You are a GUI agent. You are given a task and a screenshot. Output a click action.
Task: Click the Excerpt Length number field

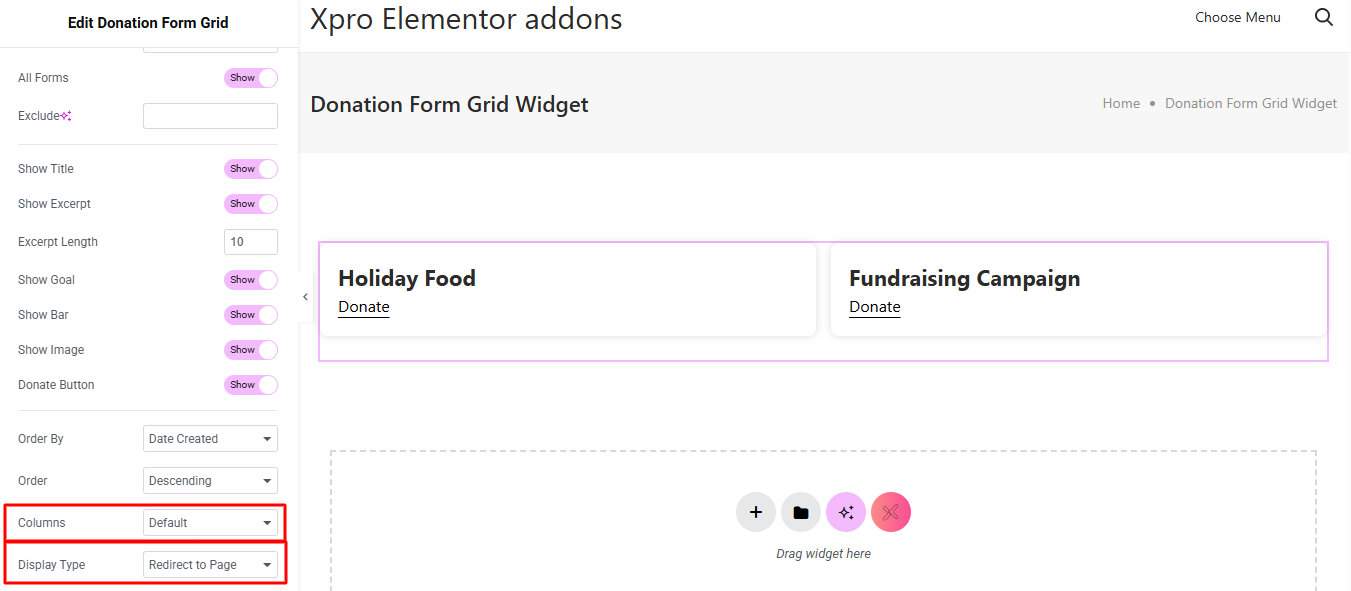(250, 242)
